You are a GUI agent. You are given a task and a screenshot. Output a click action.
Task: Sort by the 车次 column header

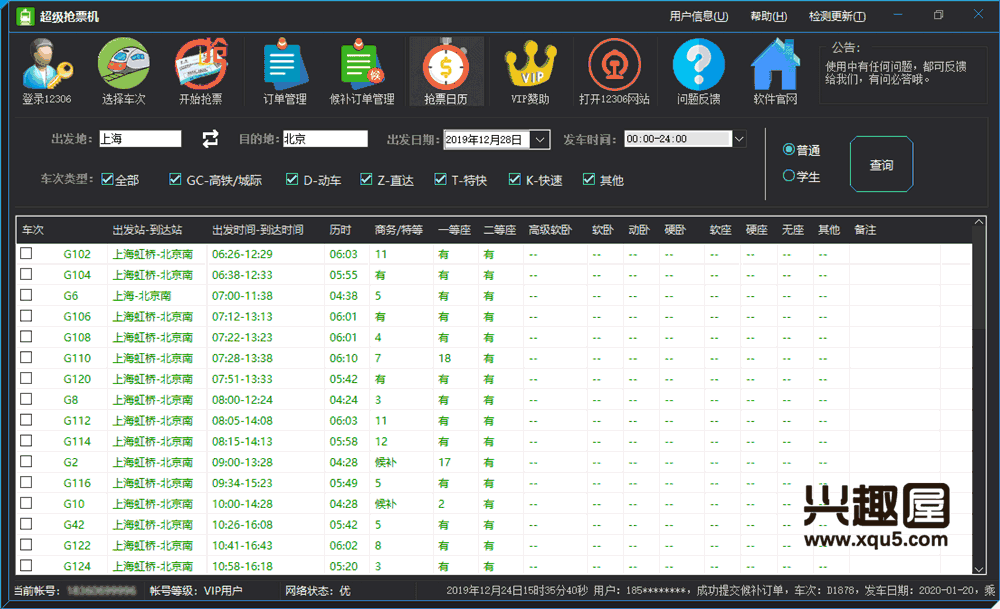[33, 230]
